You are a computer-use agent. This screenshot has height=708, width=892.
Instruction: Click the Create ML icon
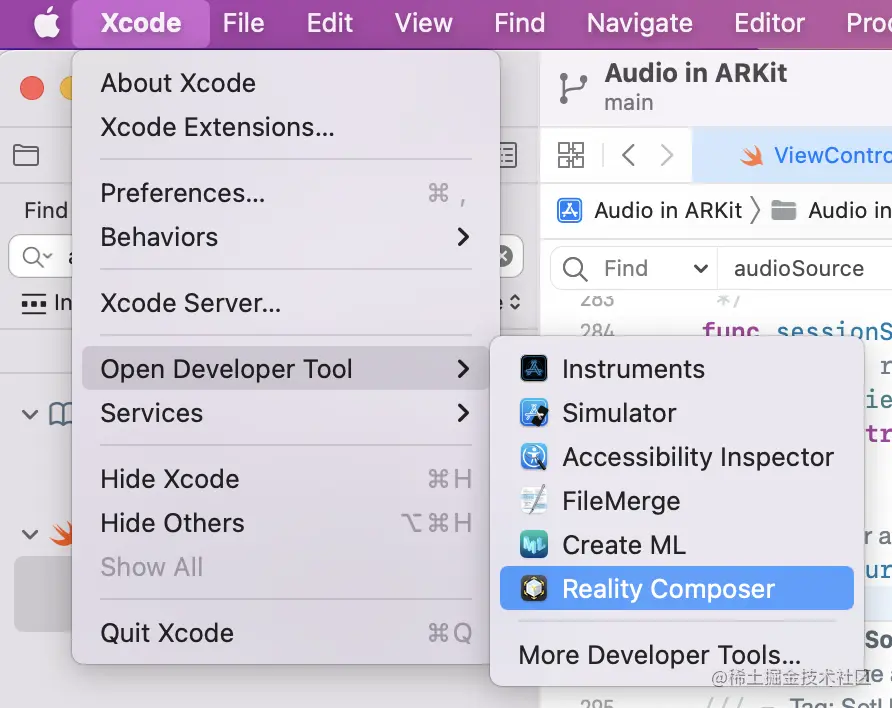pos(534,545)
